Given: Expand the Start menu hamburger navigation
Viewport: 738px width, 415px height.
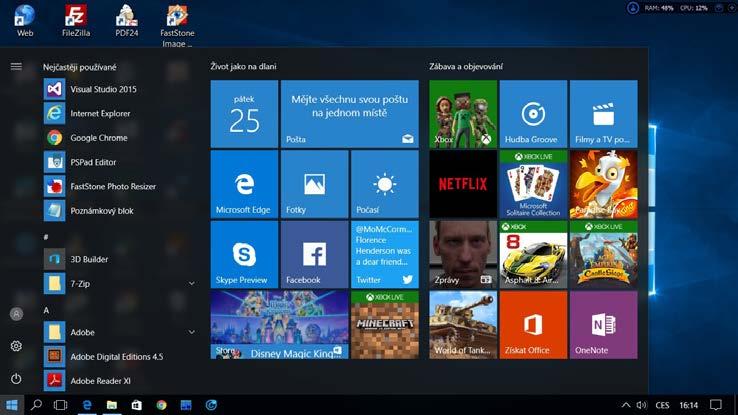Looking at the screenshot, I should [x=16, y=67].
